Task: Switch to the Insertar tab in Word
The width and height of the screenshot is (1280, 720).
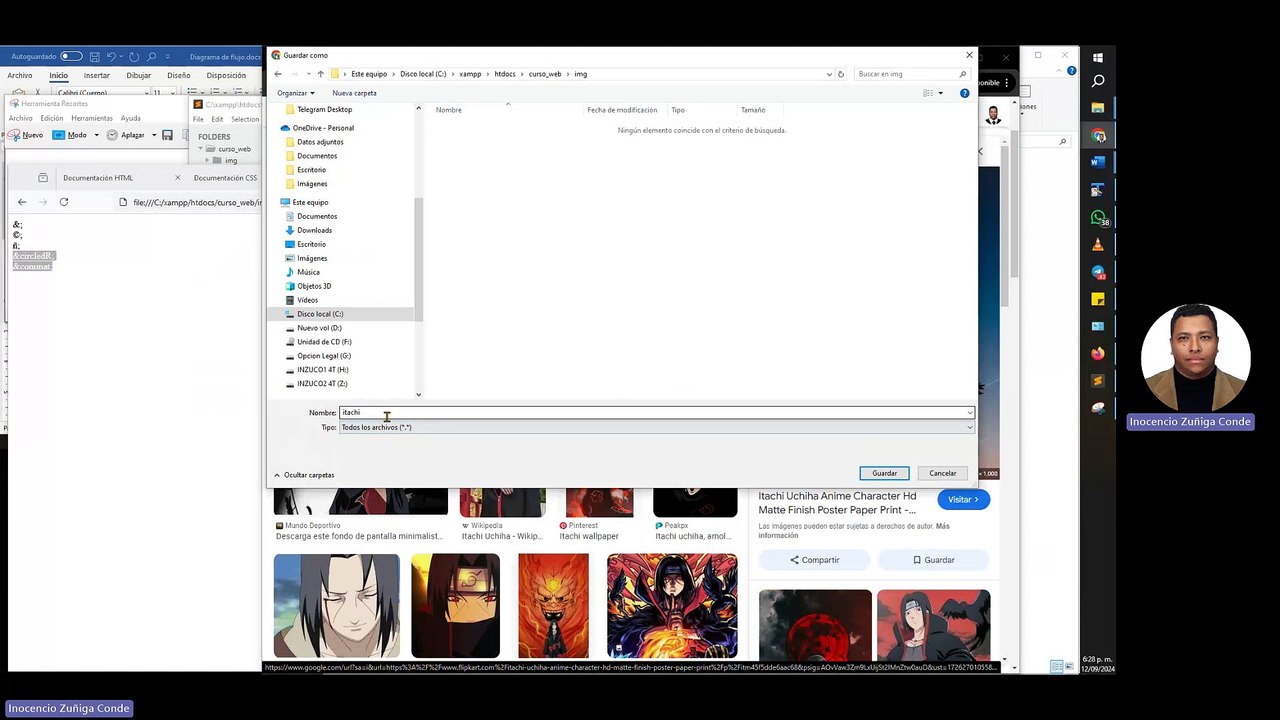Action: tap(97, 75)
